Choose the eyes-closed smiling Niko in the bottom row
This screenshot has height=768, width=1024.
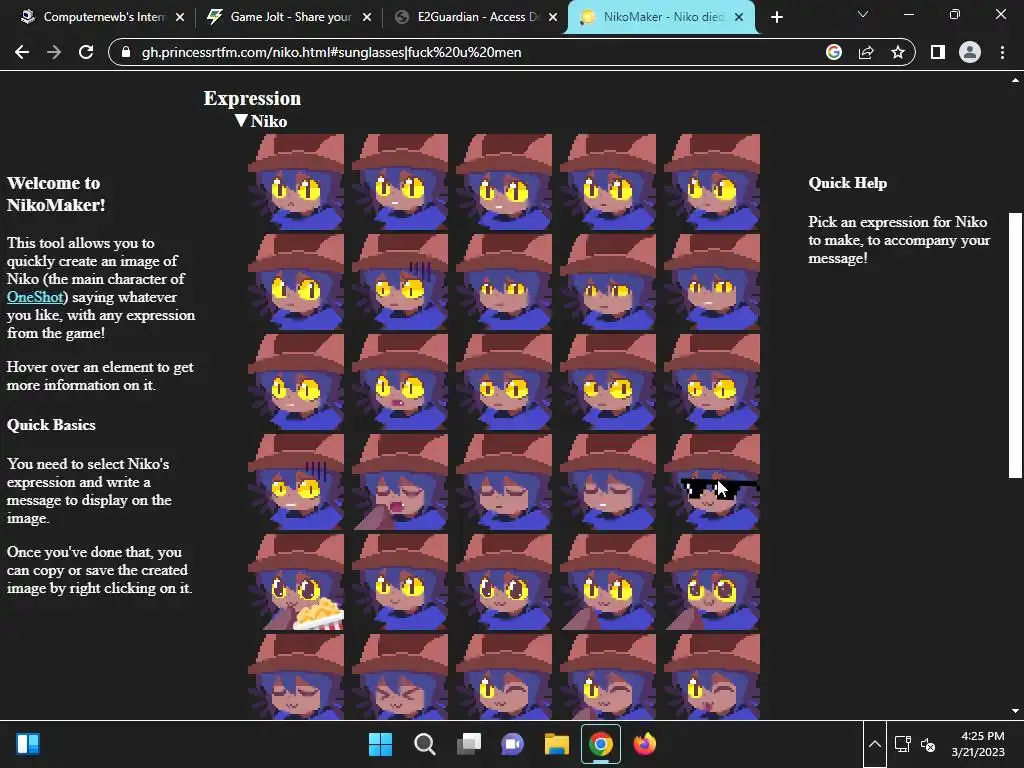[296, 677]
